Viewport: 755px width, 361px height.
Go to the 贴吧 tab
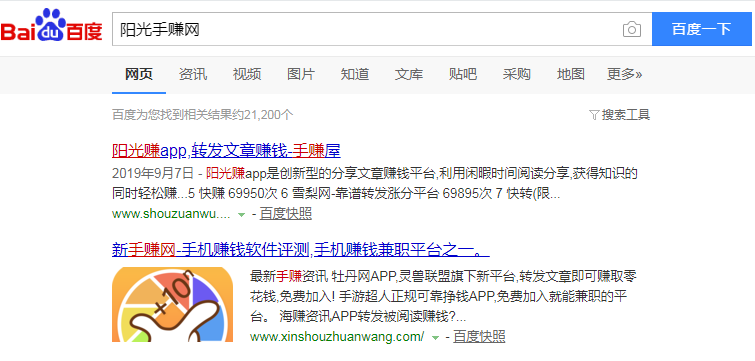[463, 74]
